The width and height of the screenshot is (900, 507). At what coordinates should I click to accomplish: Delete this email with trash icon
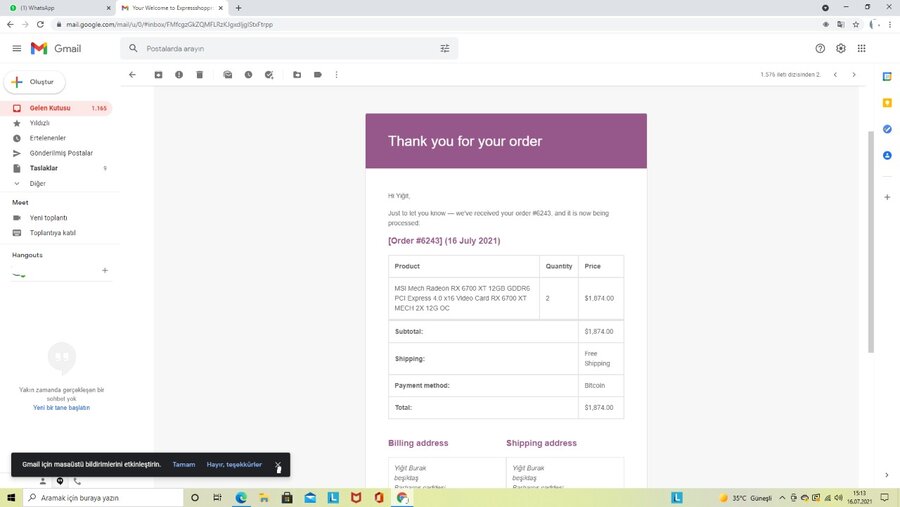(200, 75)
